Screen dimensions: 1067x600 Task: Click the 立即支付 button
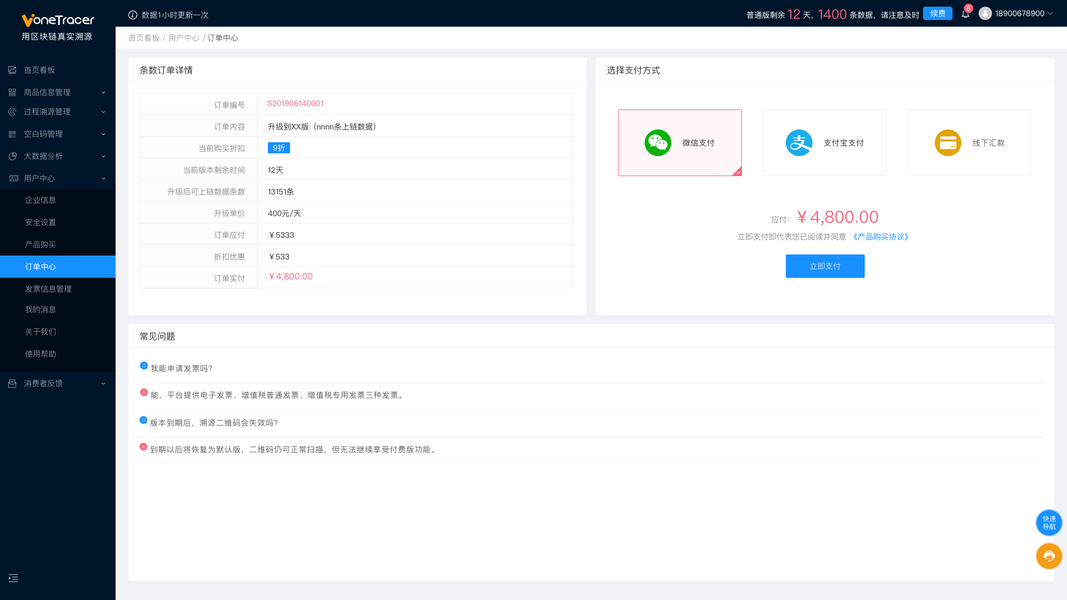tap(825, 266)
